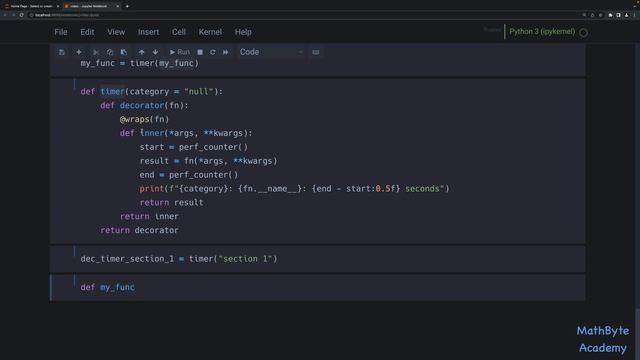Click the return decorator line
The height and width of the screenshot is (360, 640).
point(140,230)
